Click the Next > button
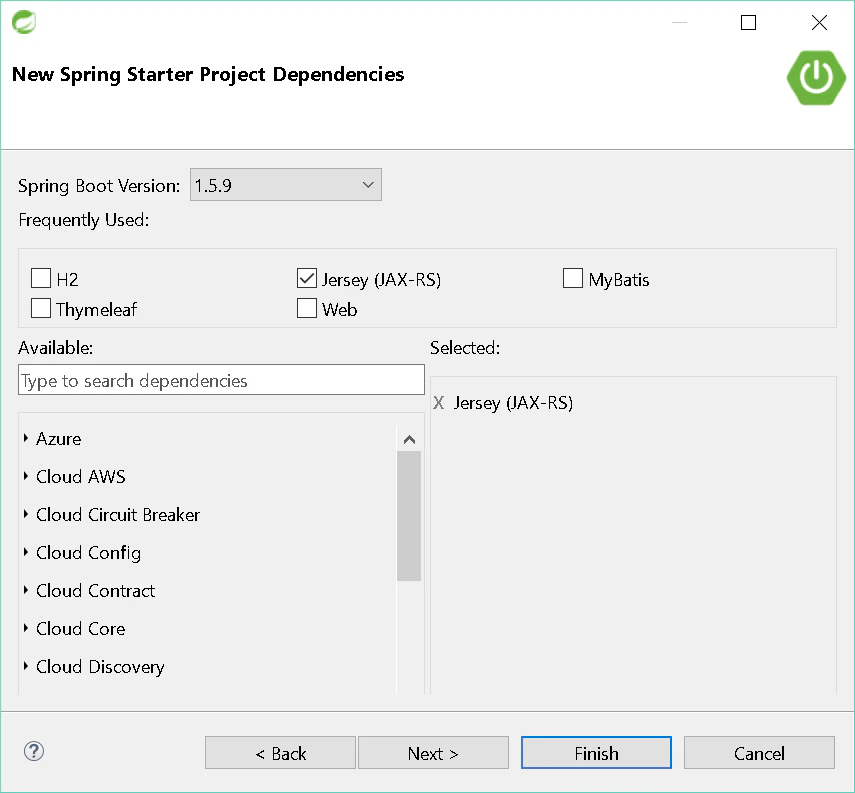The image size is (855, 793). click(x=433, y=753)
